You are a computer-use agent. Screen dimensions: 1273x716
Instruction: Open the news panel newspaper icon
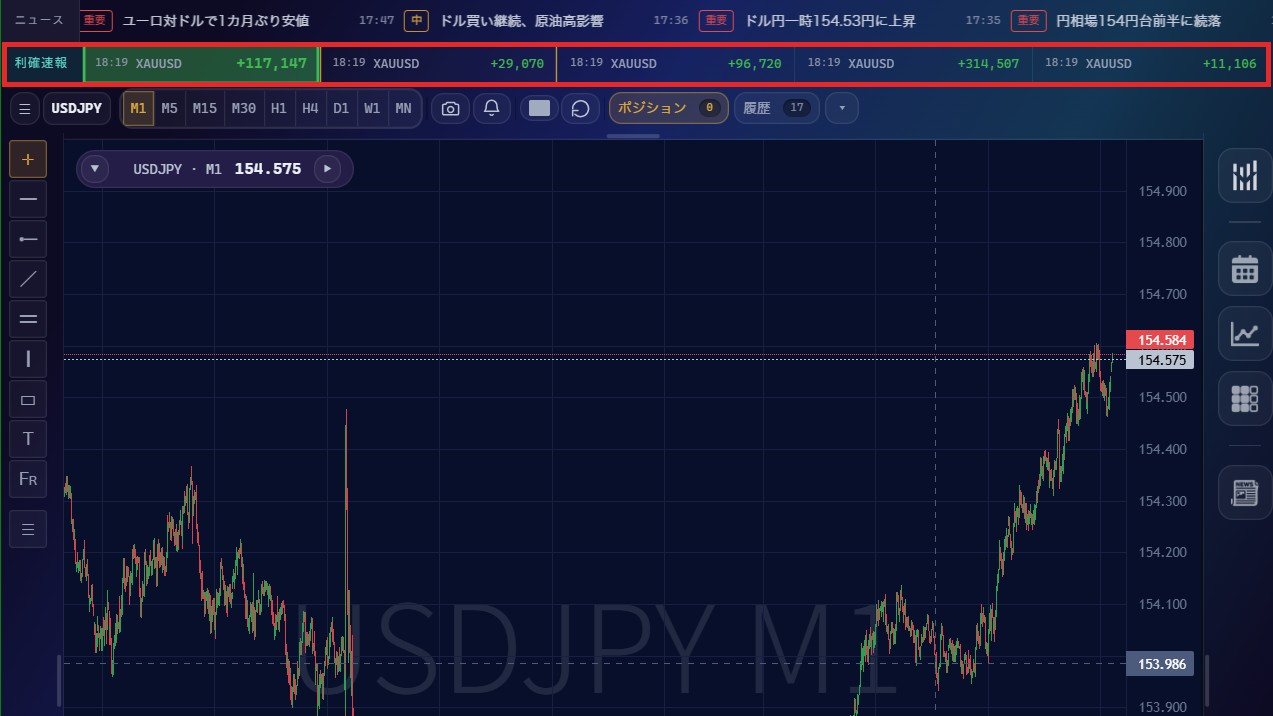[x=1245, y=492]
